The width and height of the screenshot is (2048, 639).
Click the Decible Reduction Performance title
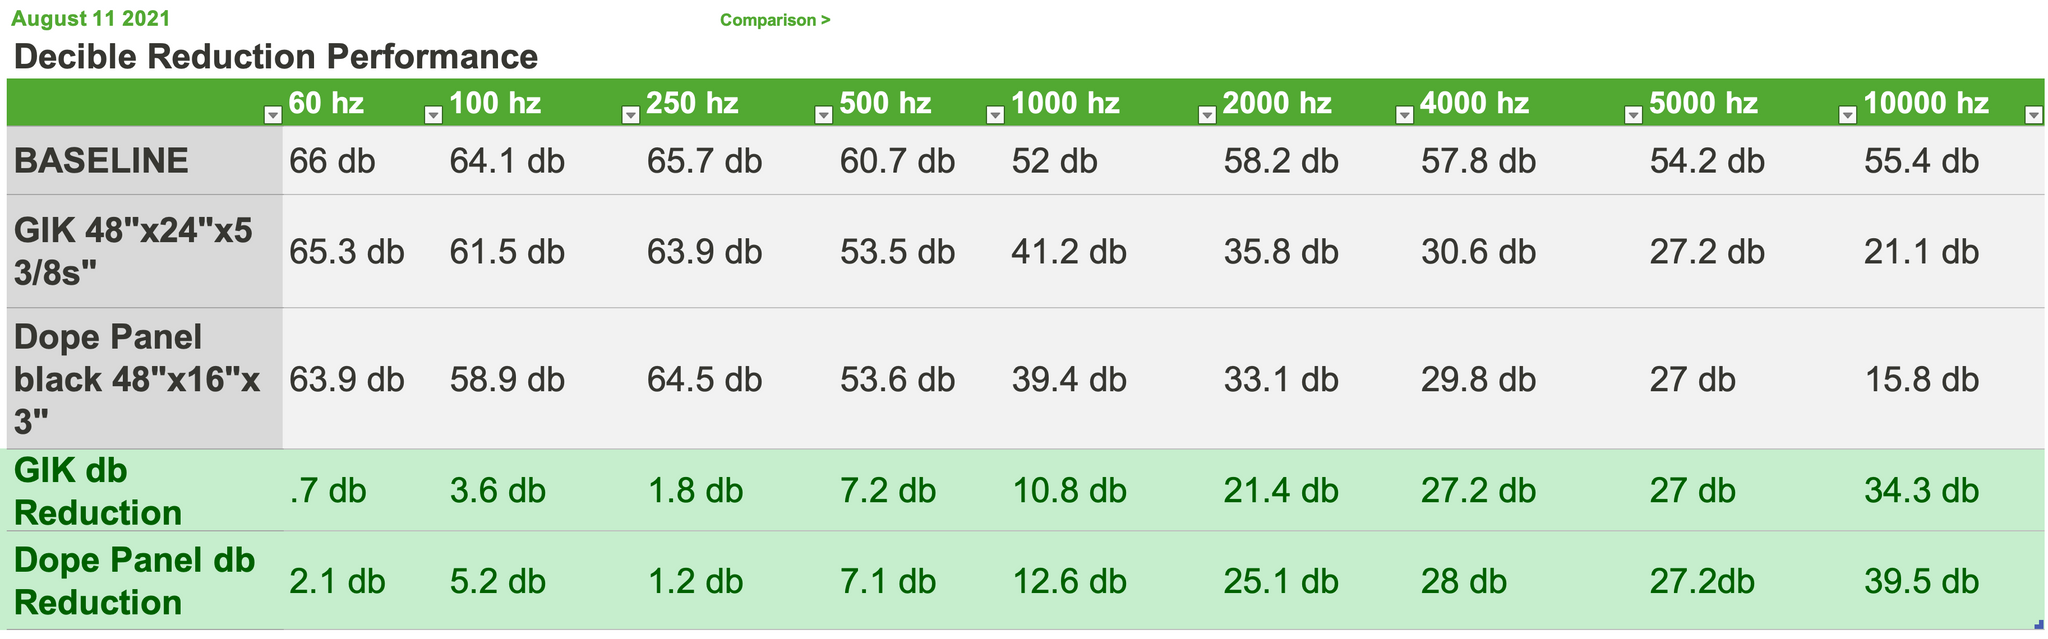click(276, 57)
